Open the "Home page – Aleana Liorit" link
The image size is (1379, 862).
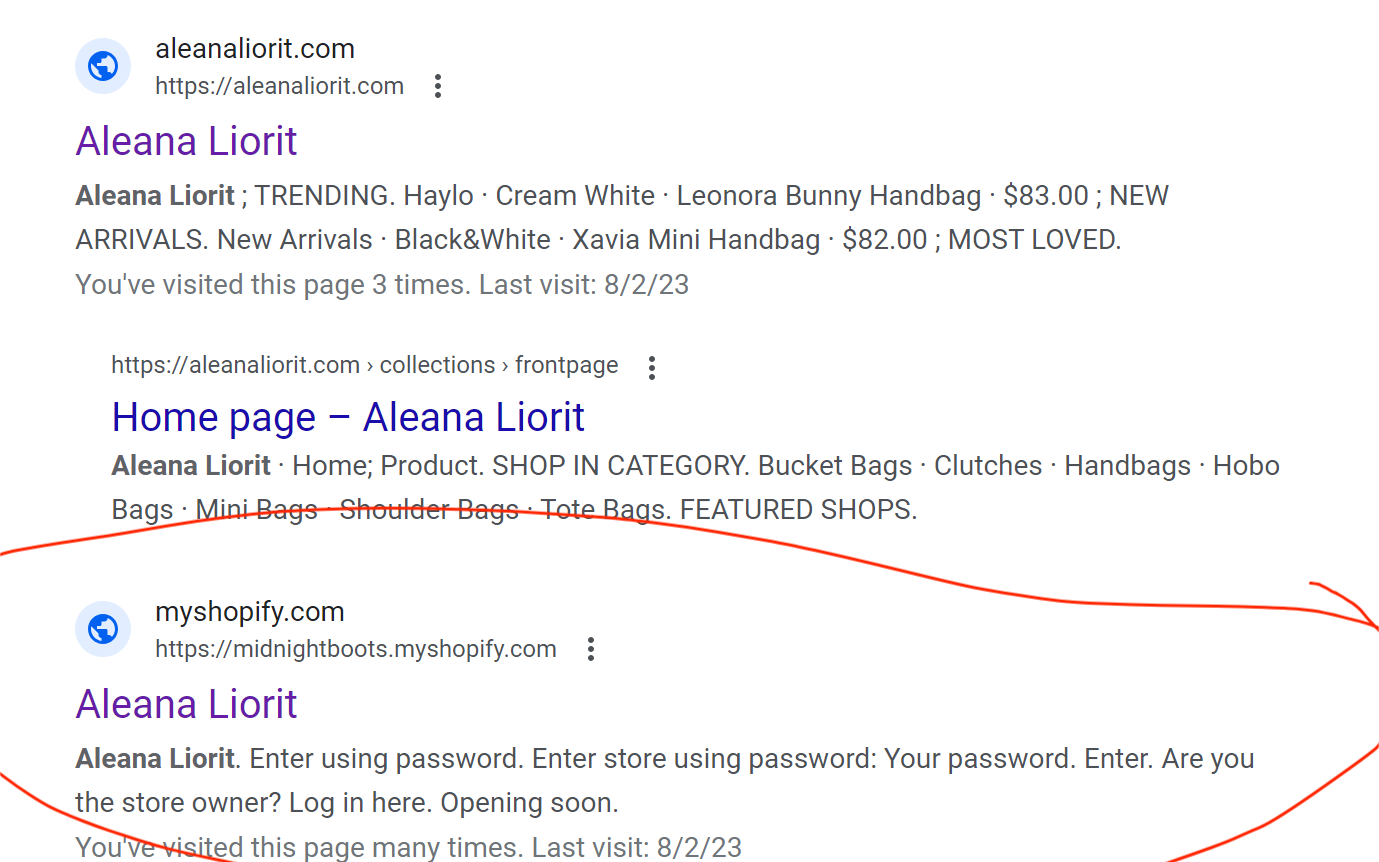coord(348,417)
